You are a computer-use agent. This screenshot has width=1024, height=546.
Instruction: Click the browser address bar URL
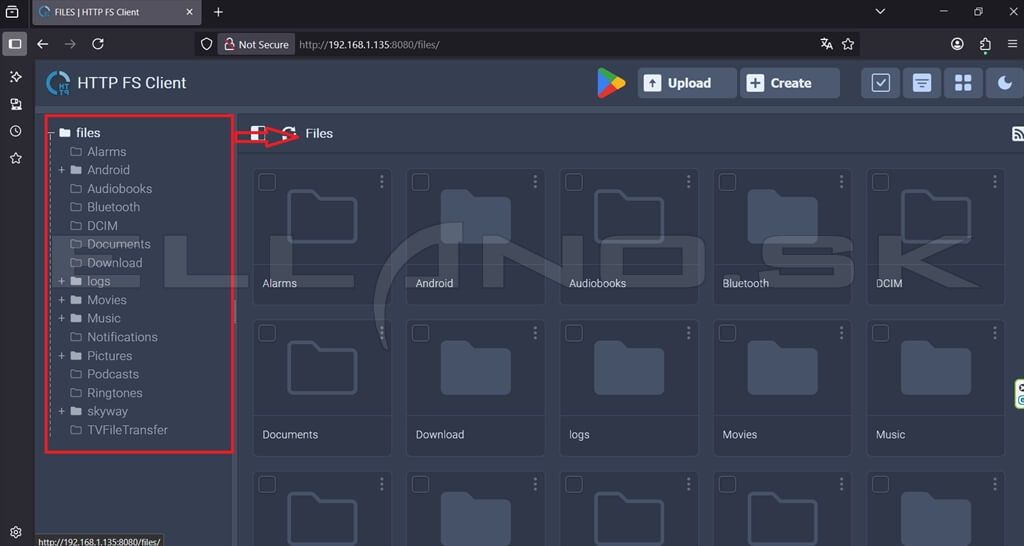pos(369,44)
